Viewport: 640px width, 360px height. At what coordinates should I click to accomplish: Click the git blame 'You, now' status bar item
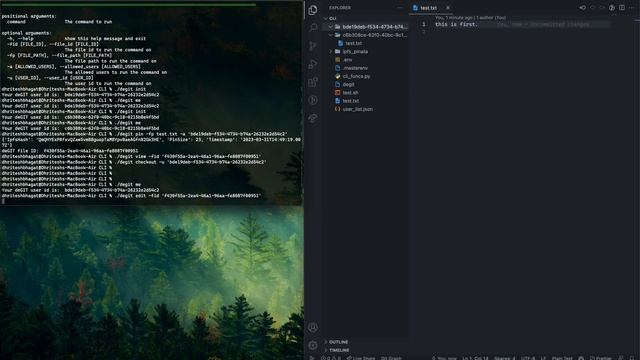coord(444,358)
